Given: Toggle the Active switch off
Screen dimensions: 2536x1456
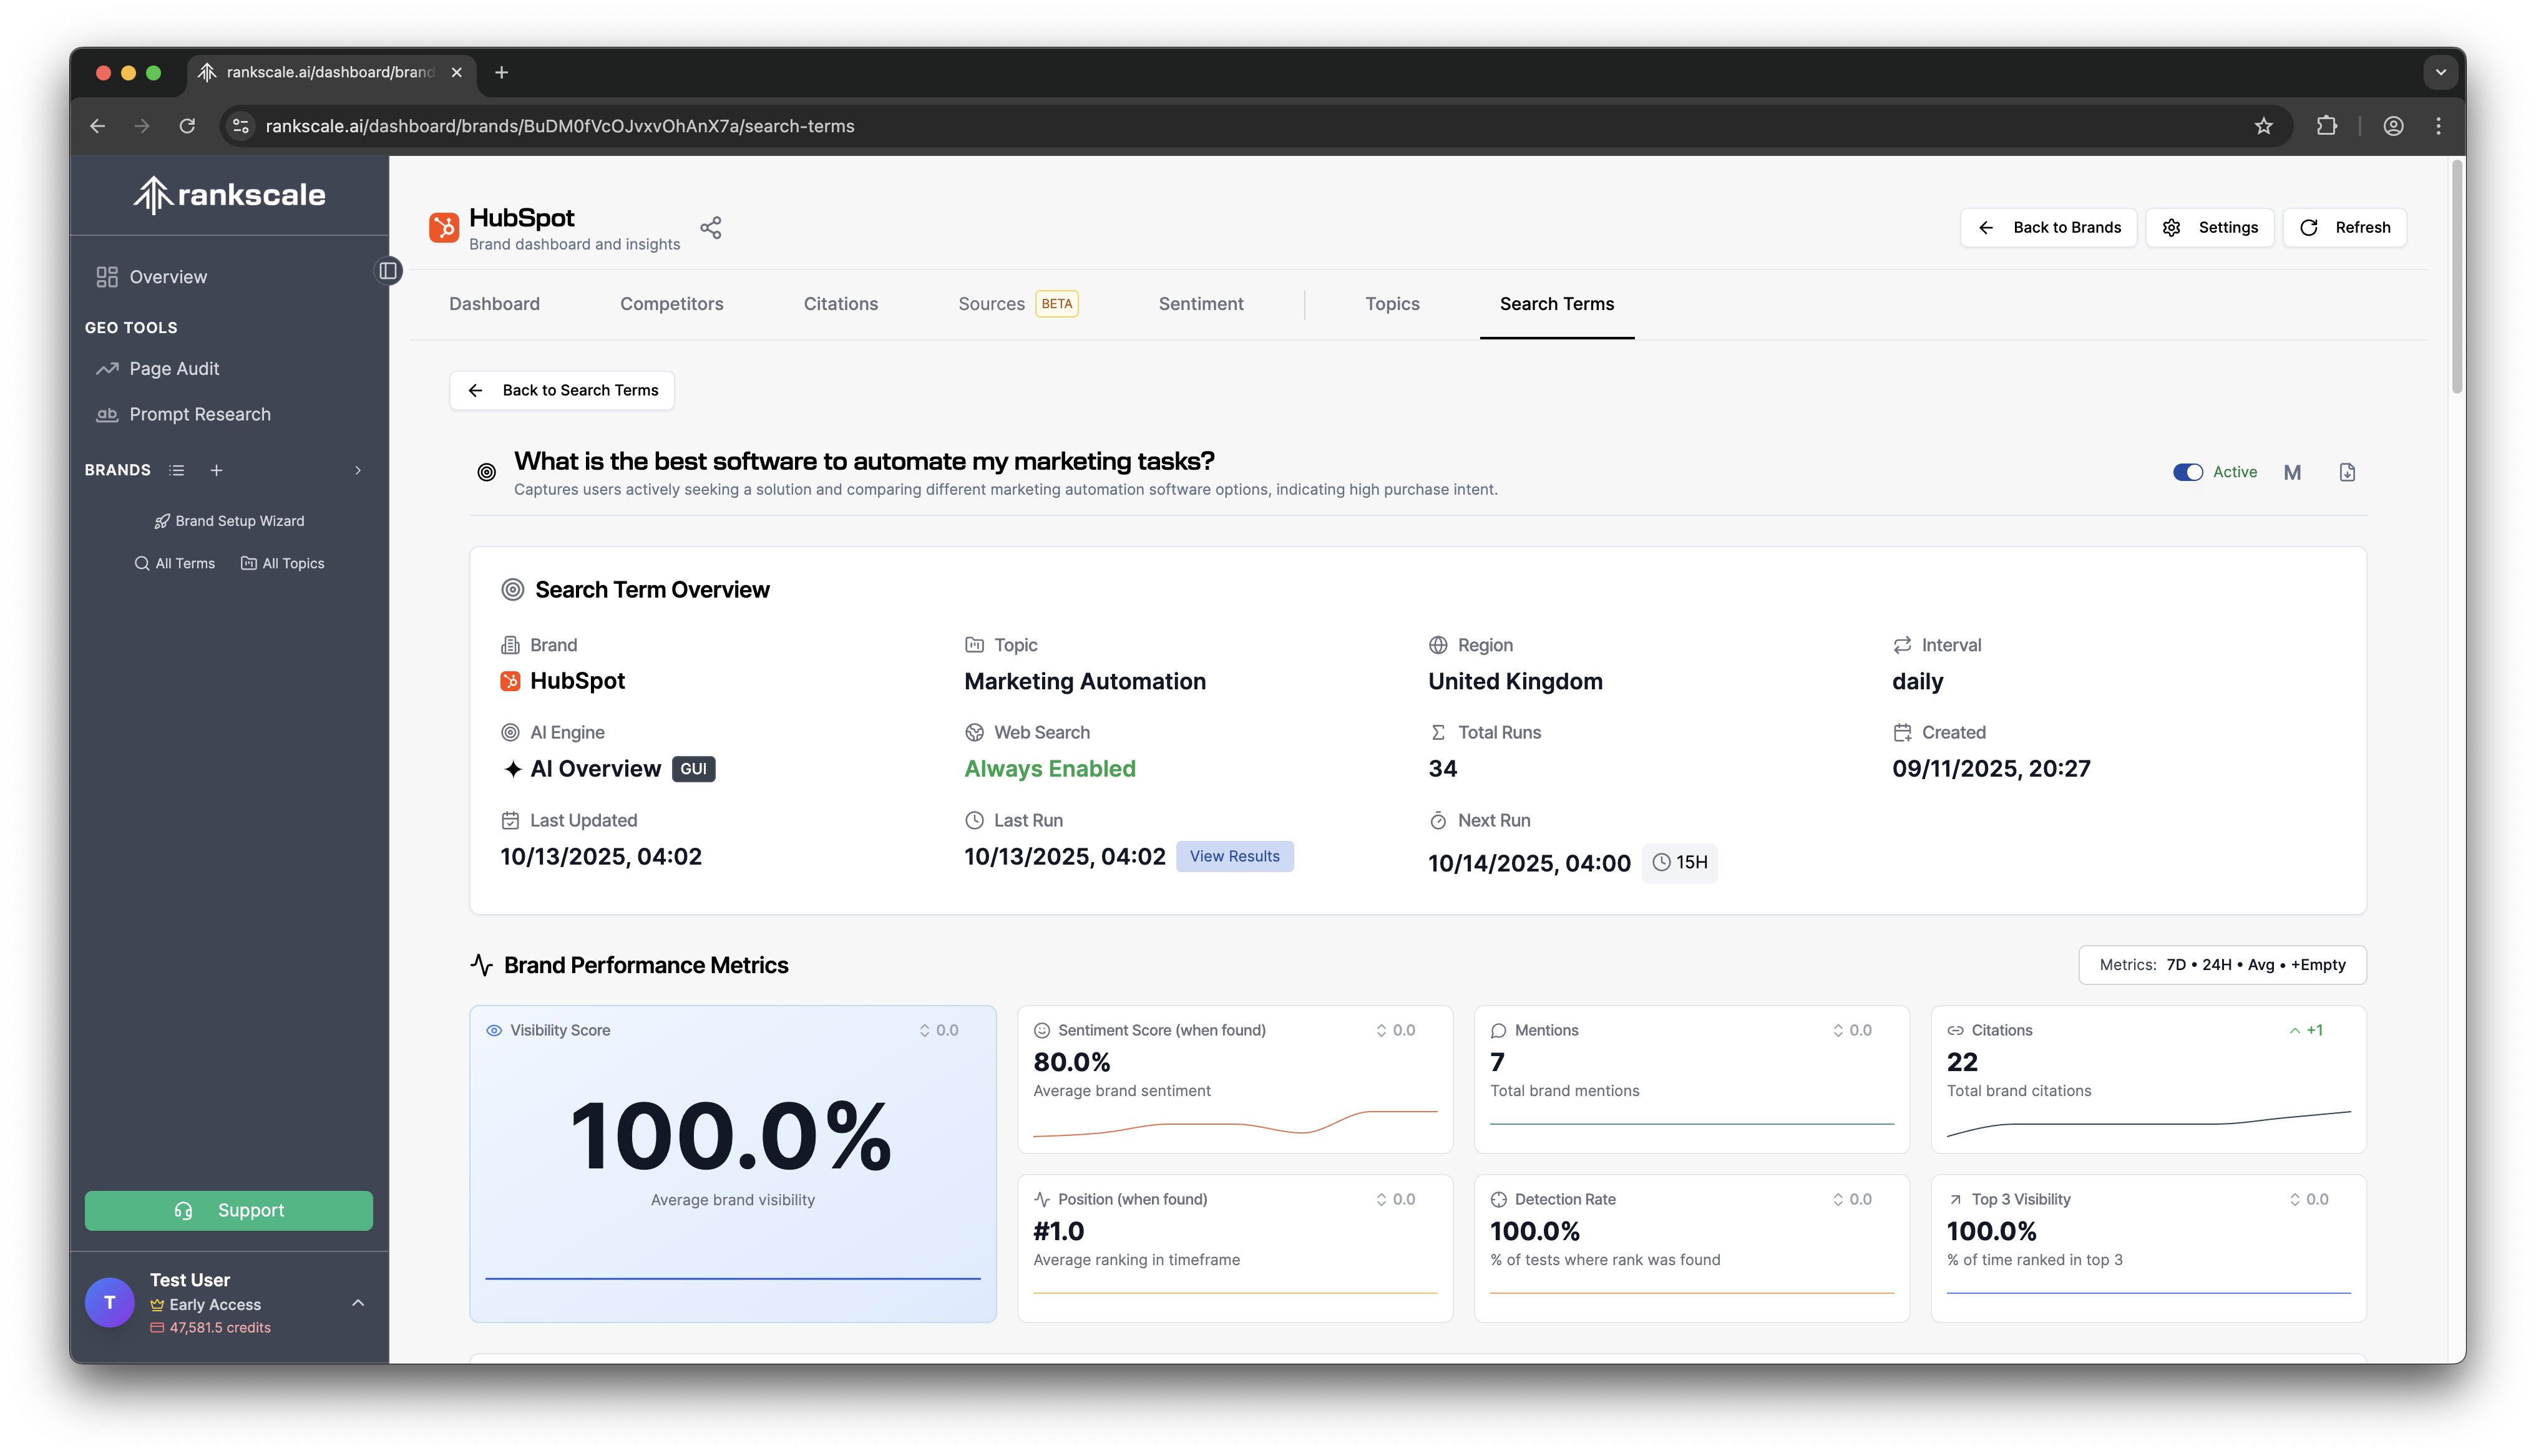Looking at the screenshot, I should point(2187,472).
